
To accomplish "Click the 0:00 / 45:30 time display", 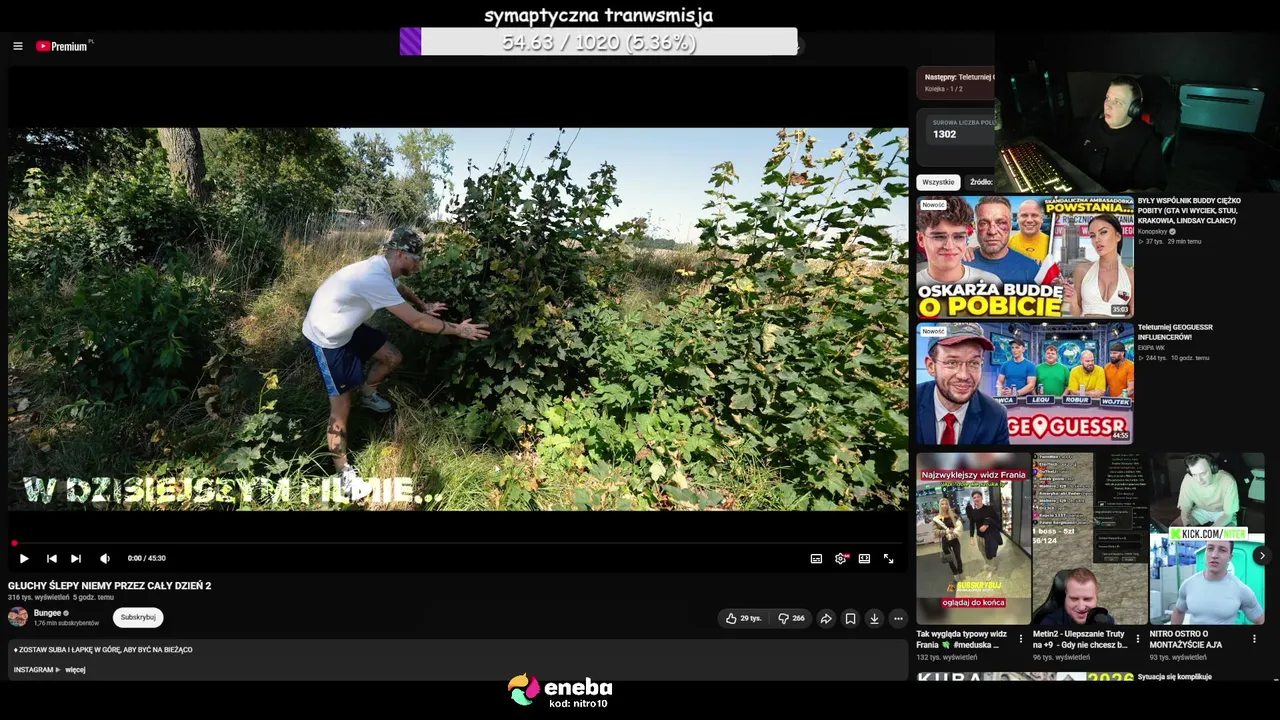I will [x=147, y=559].
